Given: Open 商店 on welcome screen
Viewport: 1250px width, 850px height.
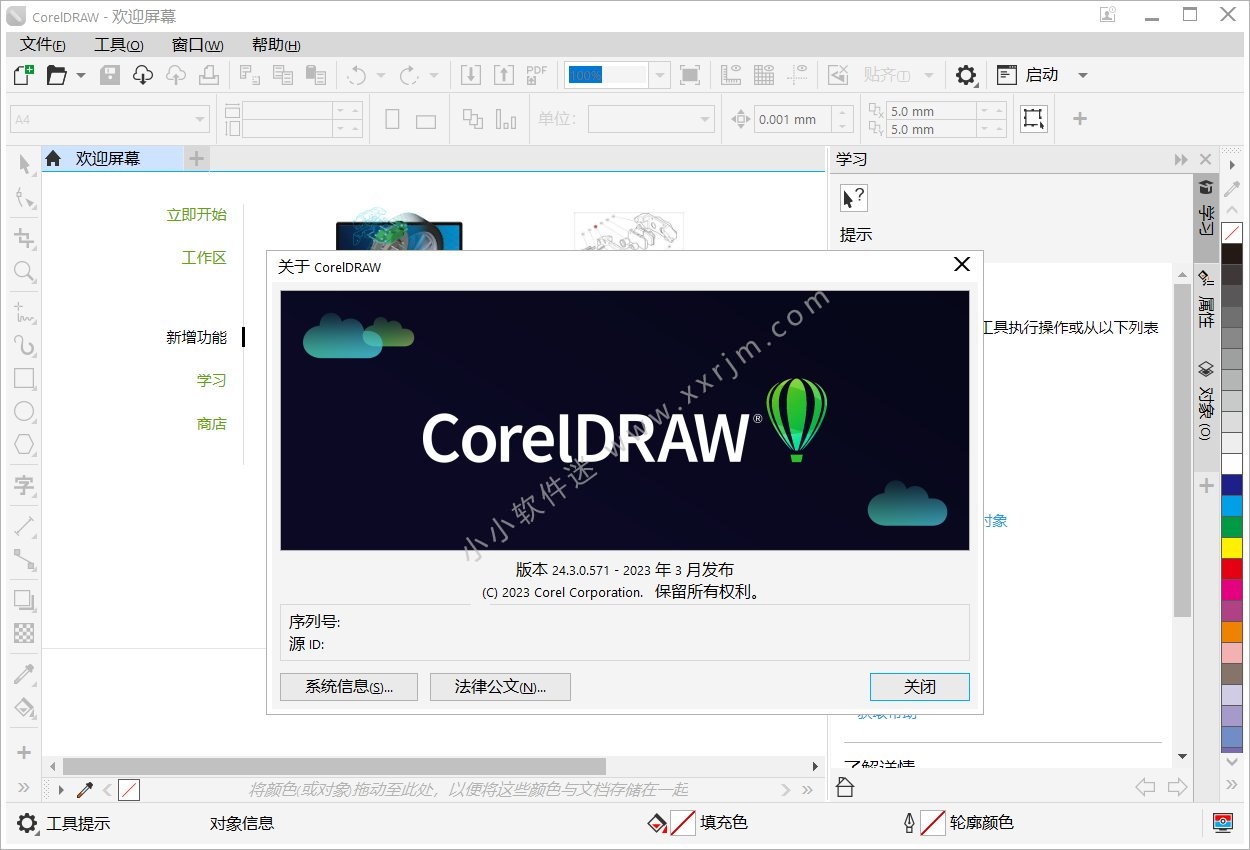Looking at the screenshot, I should (x=212, y=424).
